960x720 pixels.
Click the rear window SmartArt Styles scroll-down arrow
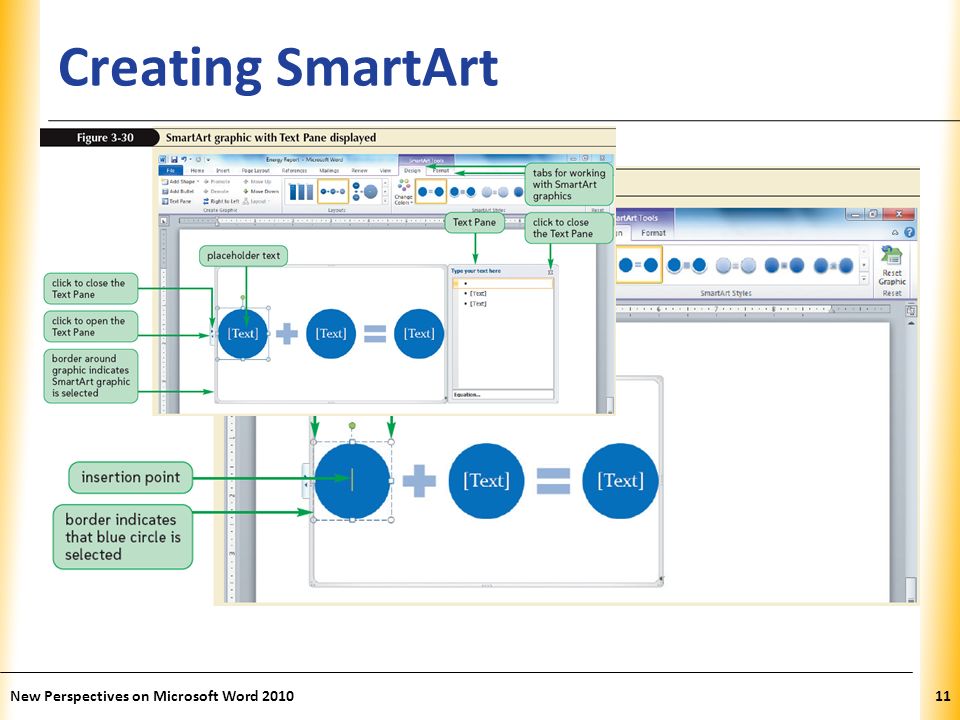(864, 265)
